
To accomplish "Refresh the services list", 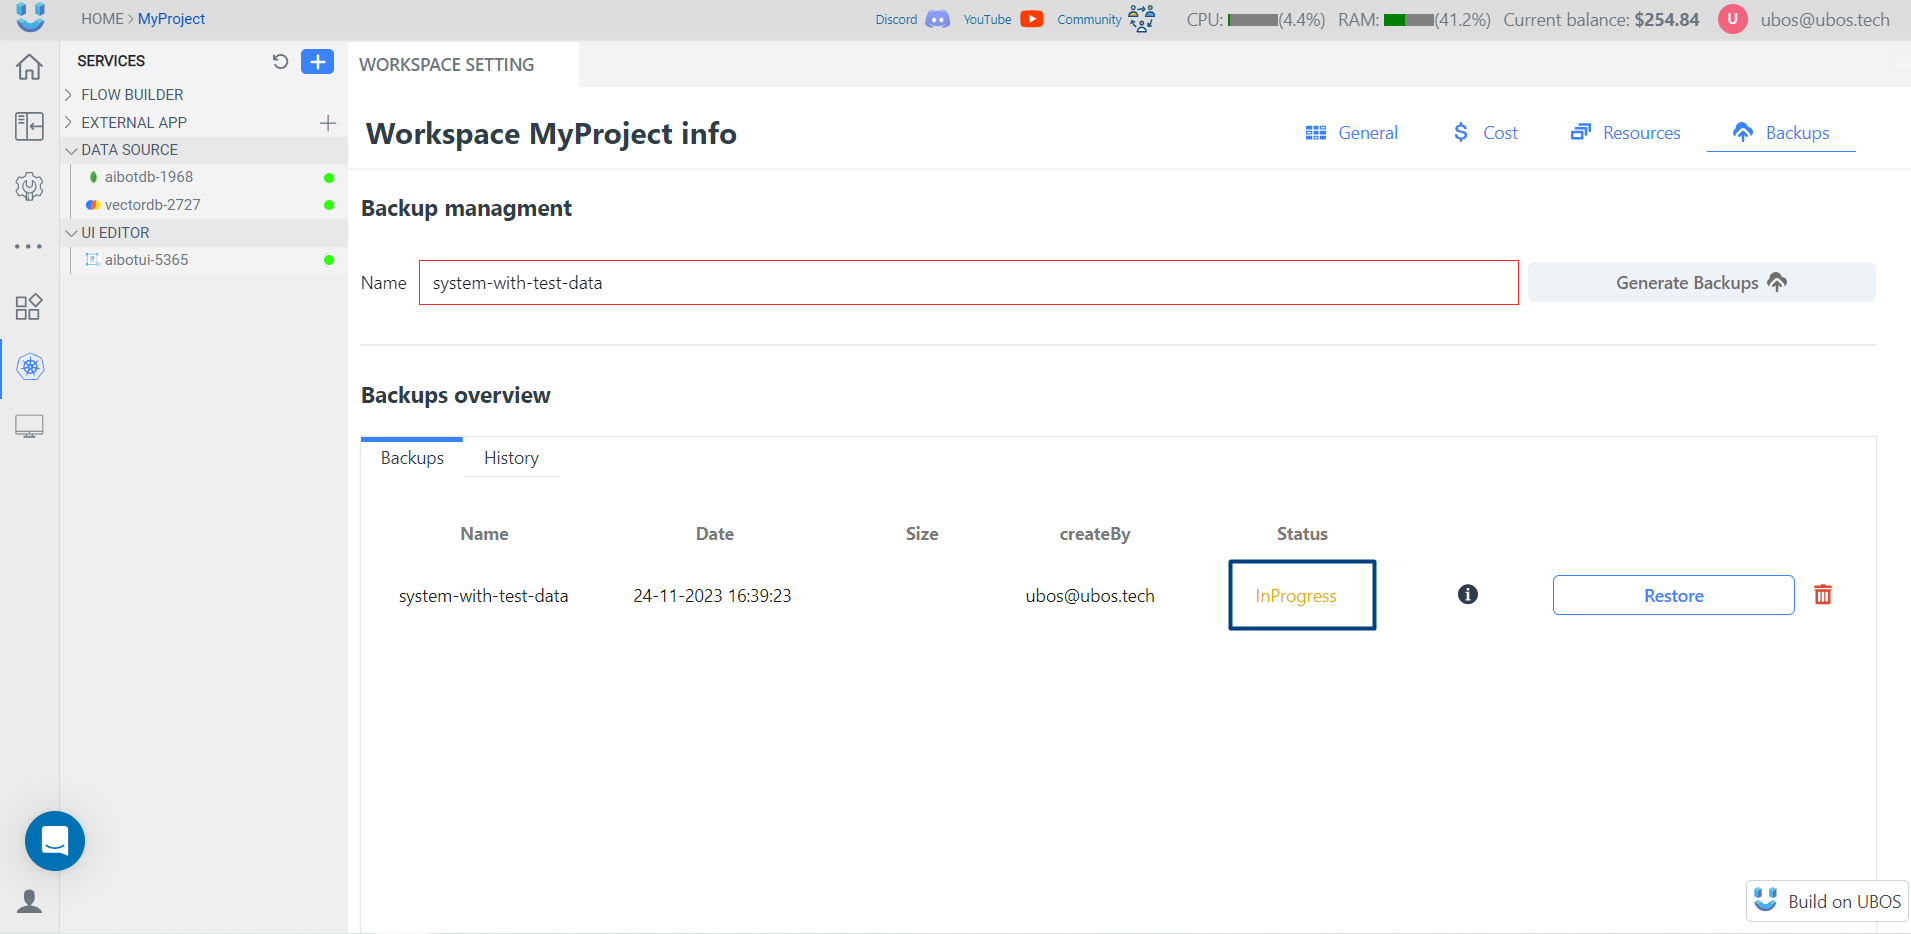I will tap(280, 62).
